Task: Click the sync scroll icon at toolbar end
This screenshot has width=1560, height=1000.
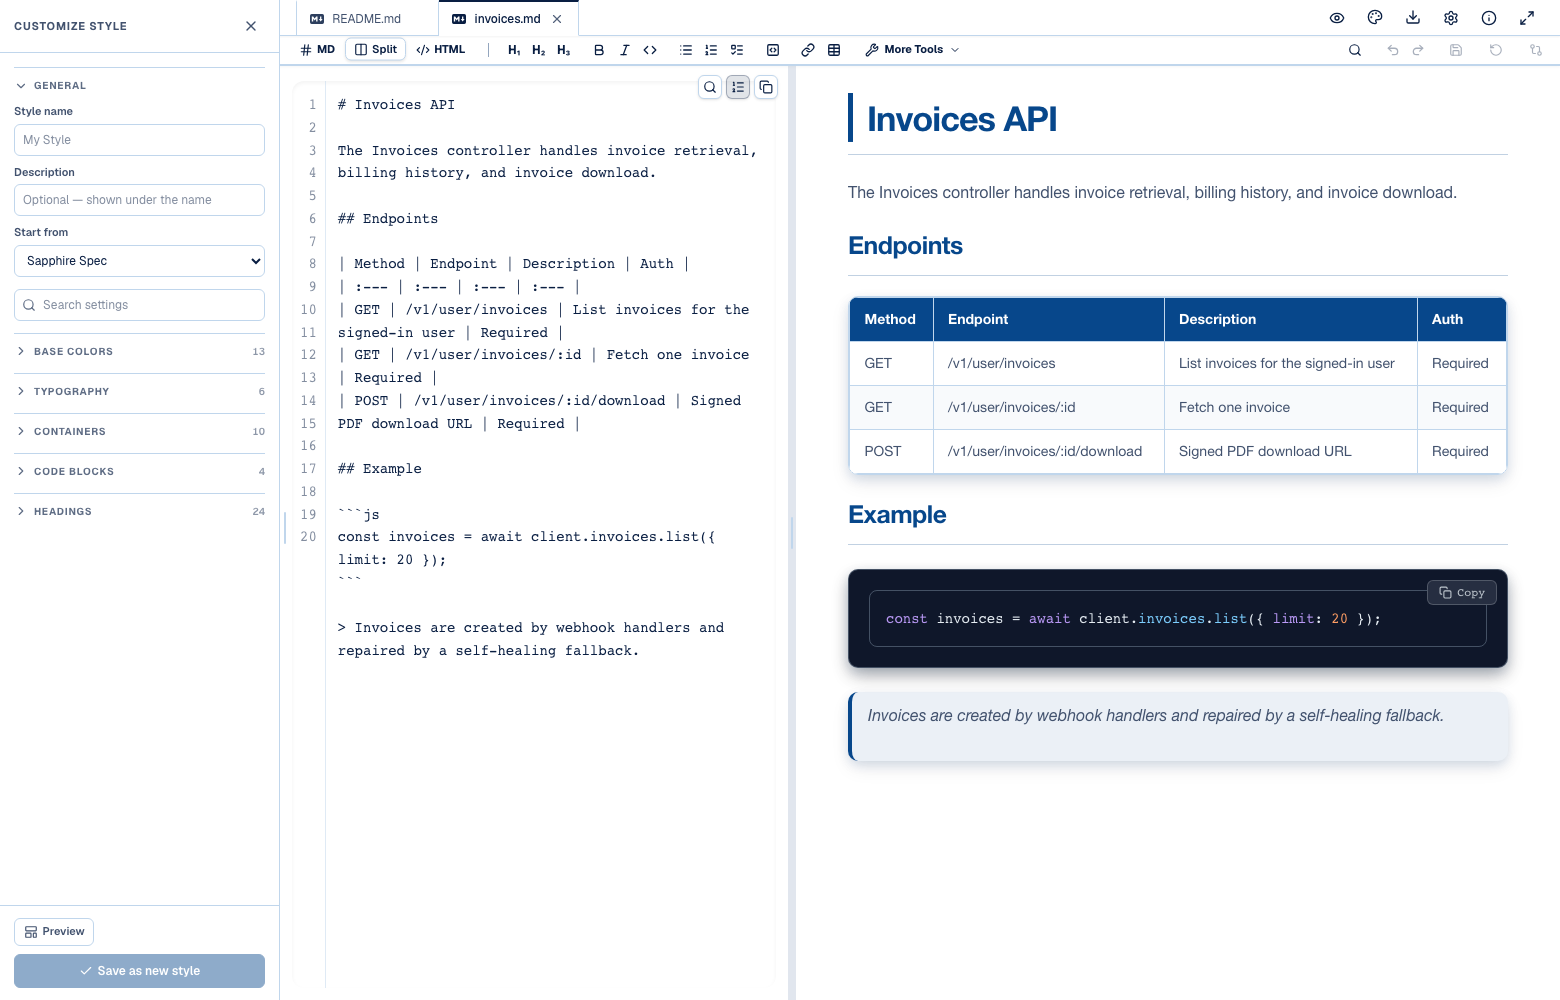Action: click(x=1536, y=50)
